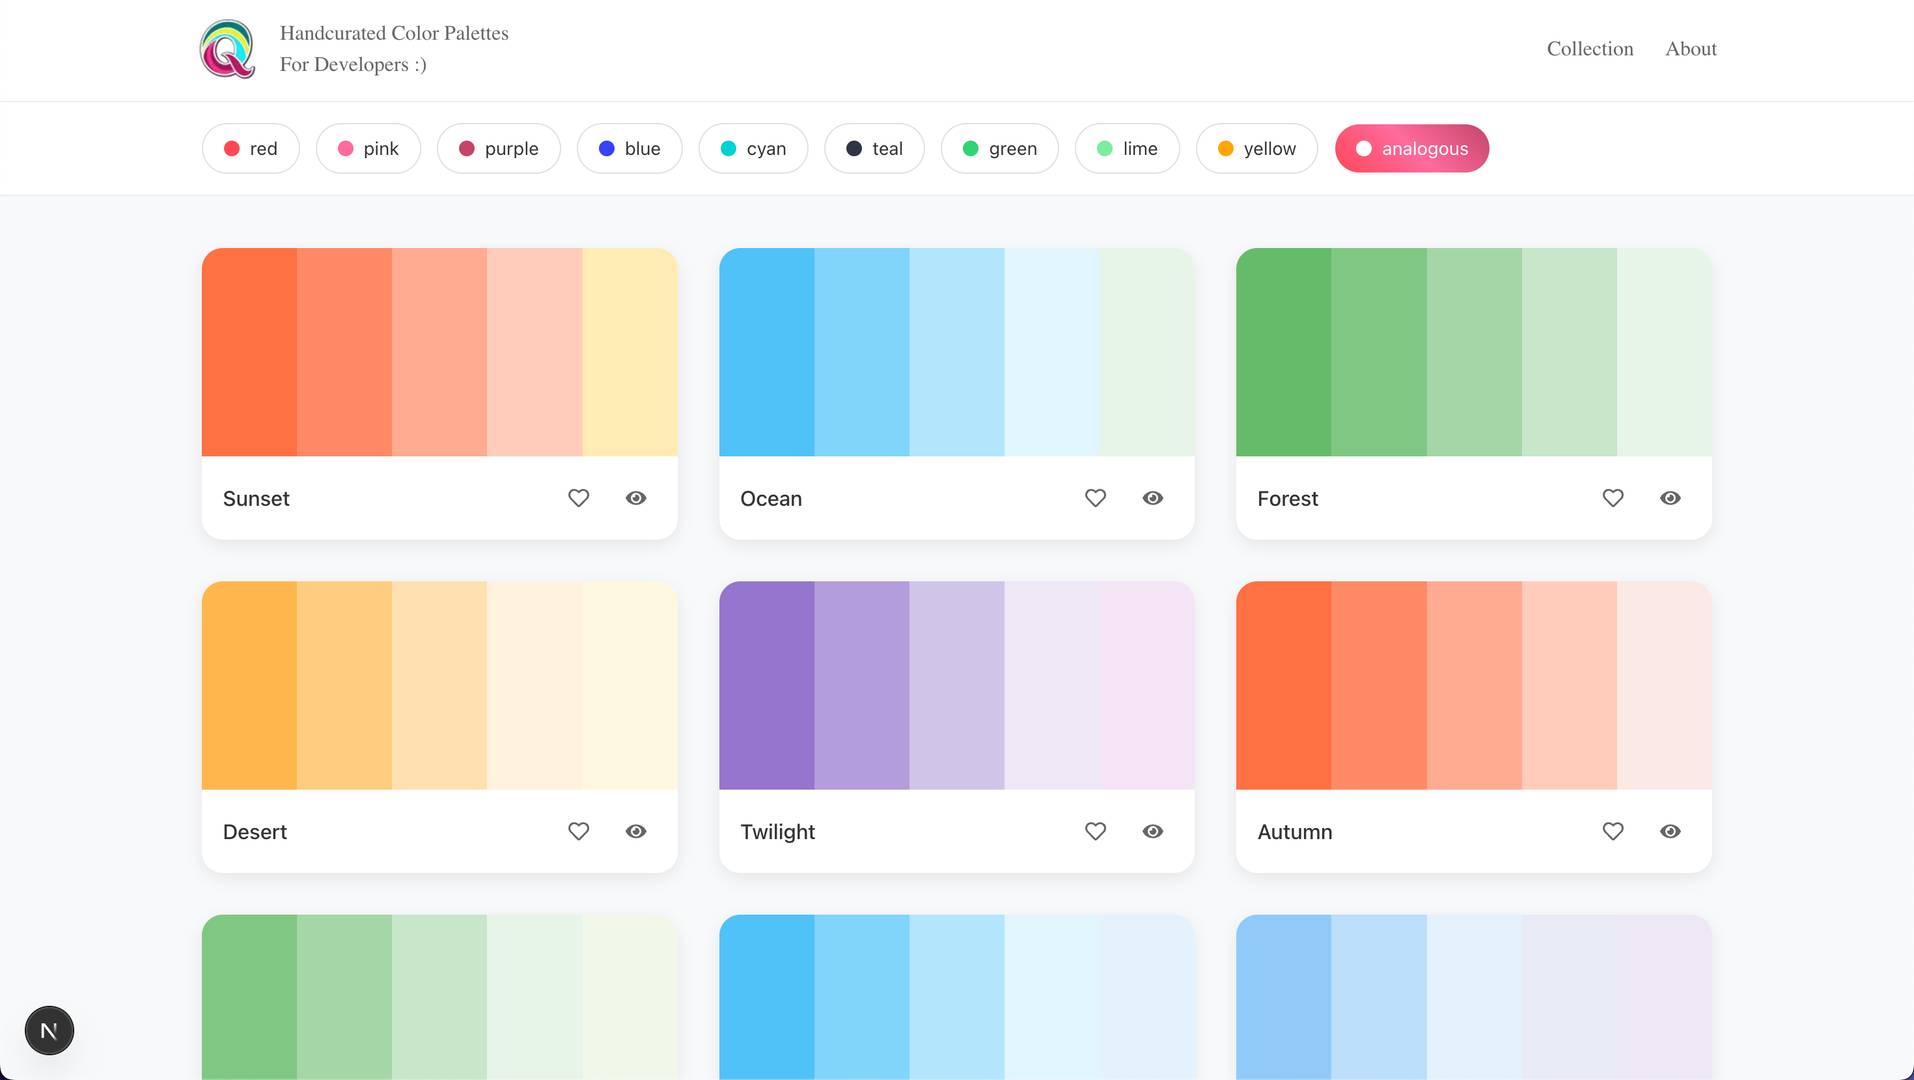This screenshot has width=1914, height=1080.
Task: Click the Autumn palette title
Action: point(1295,831)
